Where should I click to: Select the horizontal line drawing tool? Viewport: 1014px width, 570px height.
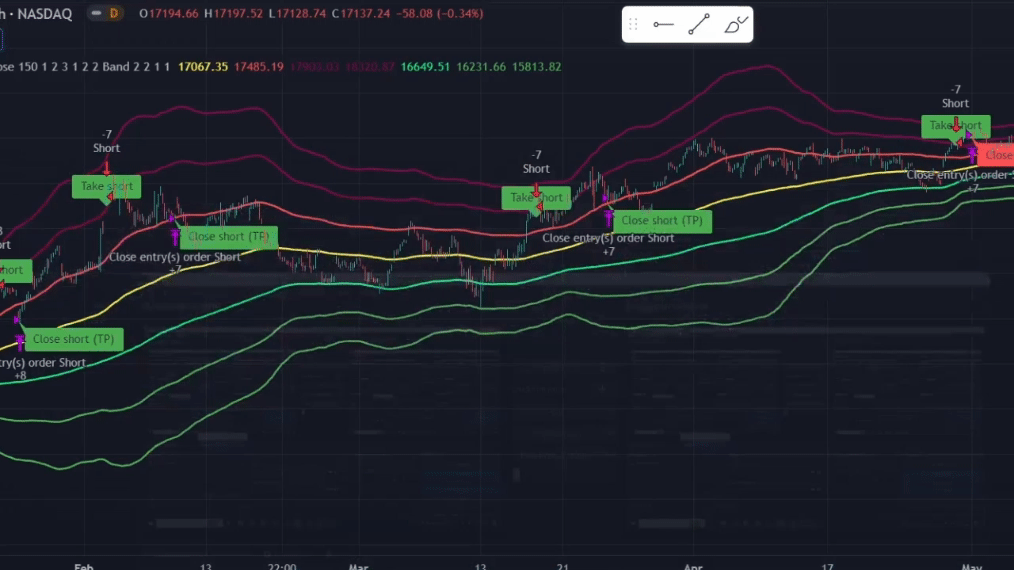point(663,25)
